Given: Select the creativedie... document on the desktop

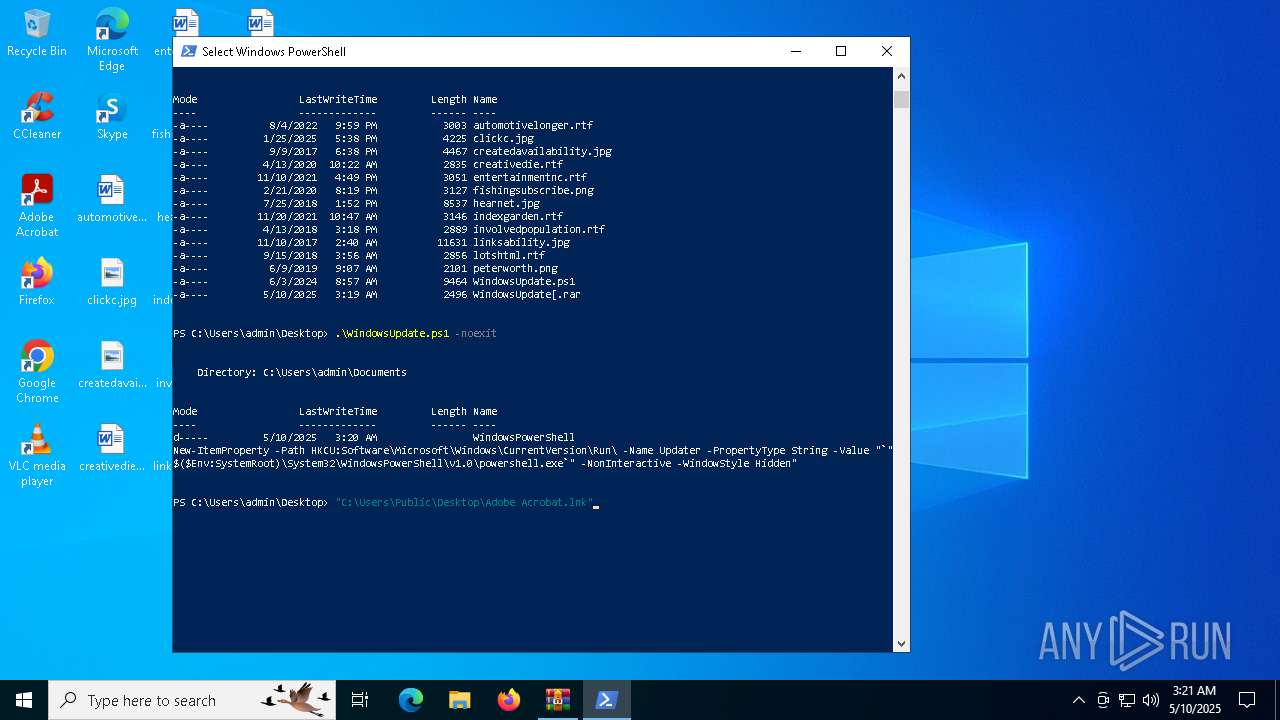Looking at the screenshot, I should point(112,448).
